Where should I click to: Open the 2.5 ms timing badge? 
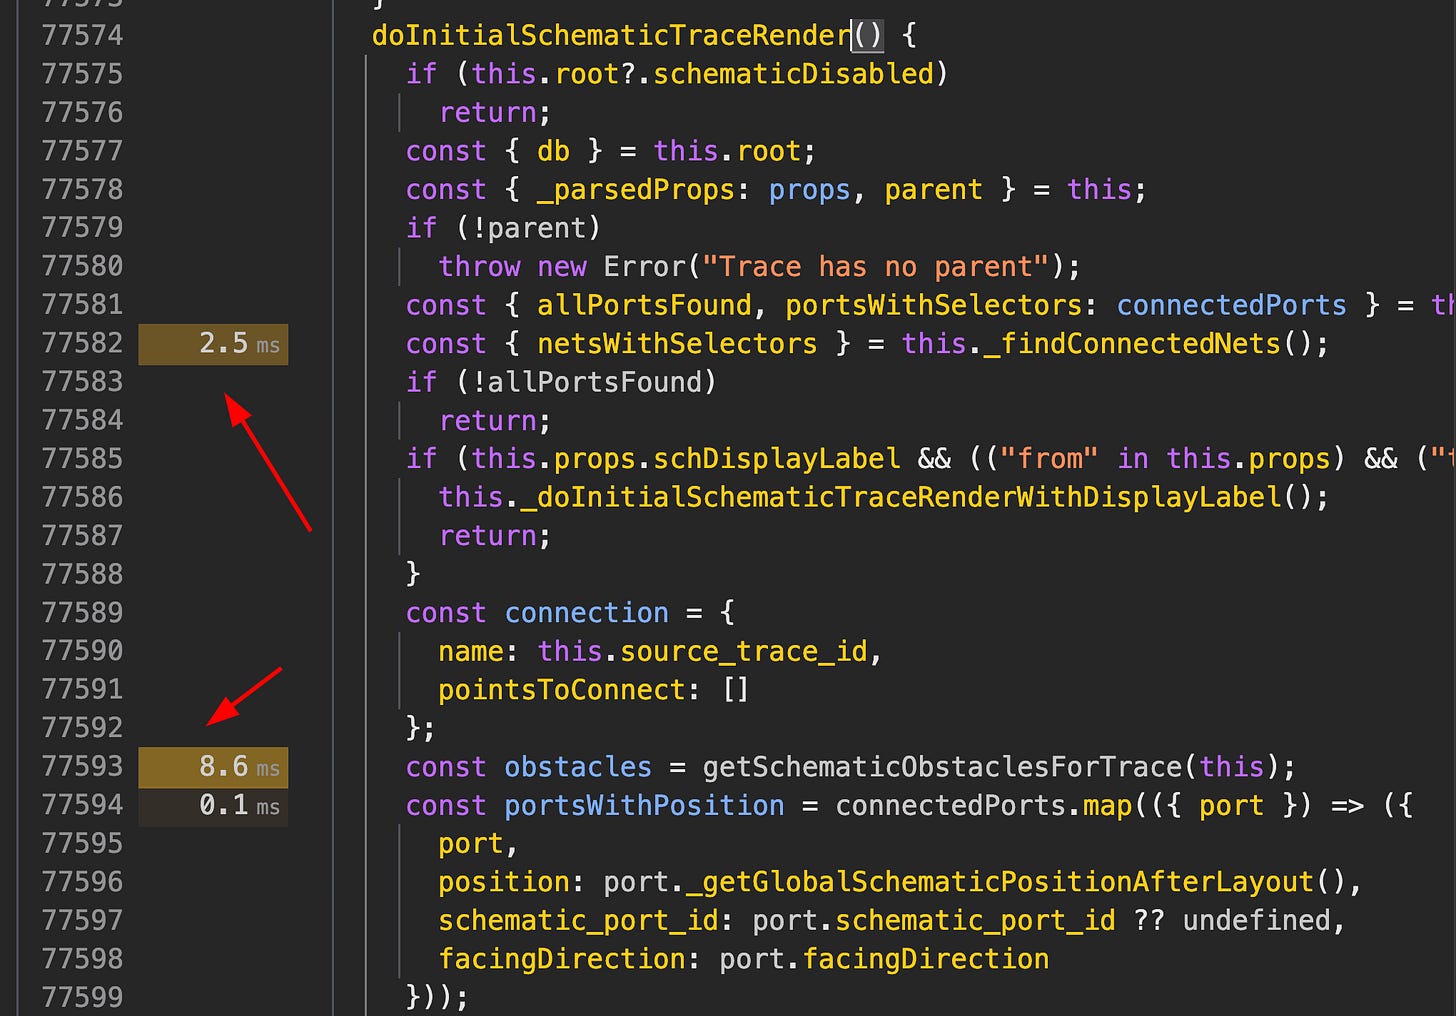(x=213, y=344)
